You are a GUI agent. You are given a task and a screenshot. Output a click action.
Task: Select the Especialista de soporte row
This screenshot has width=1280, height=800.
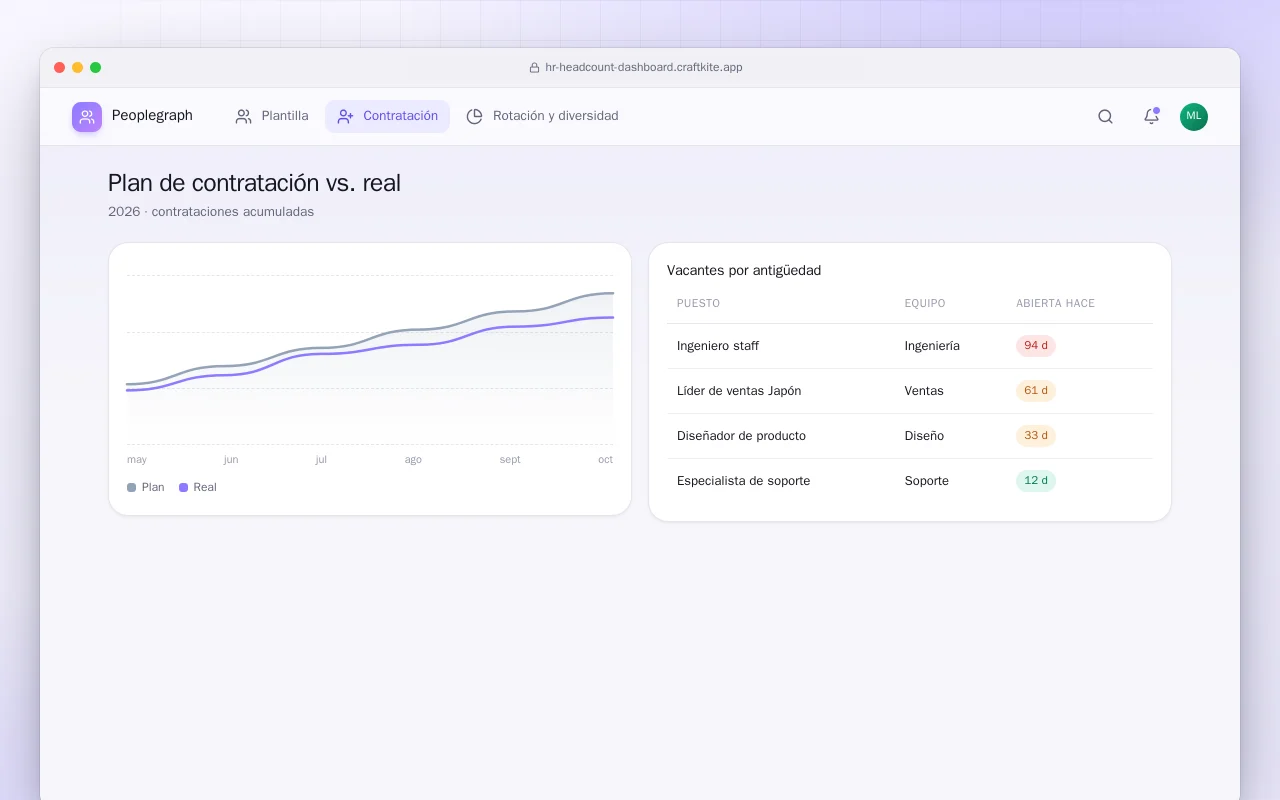tap(910, 481)
